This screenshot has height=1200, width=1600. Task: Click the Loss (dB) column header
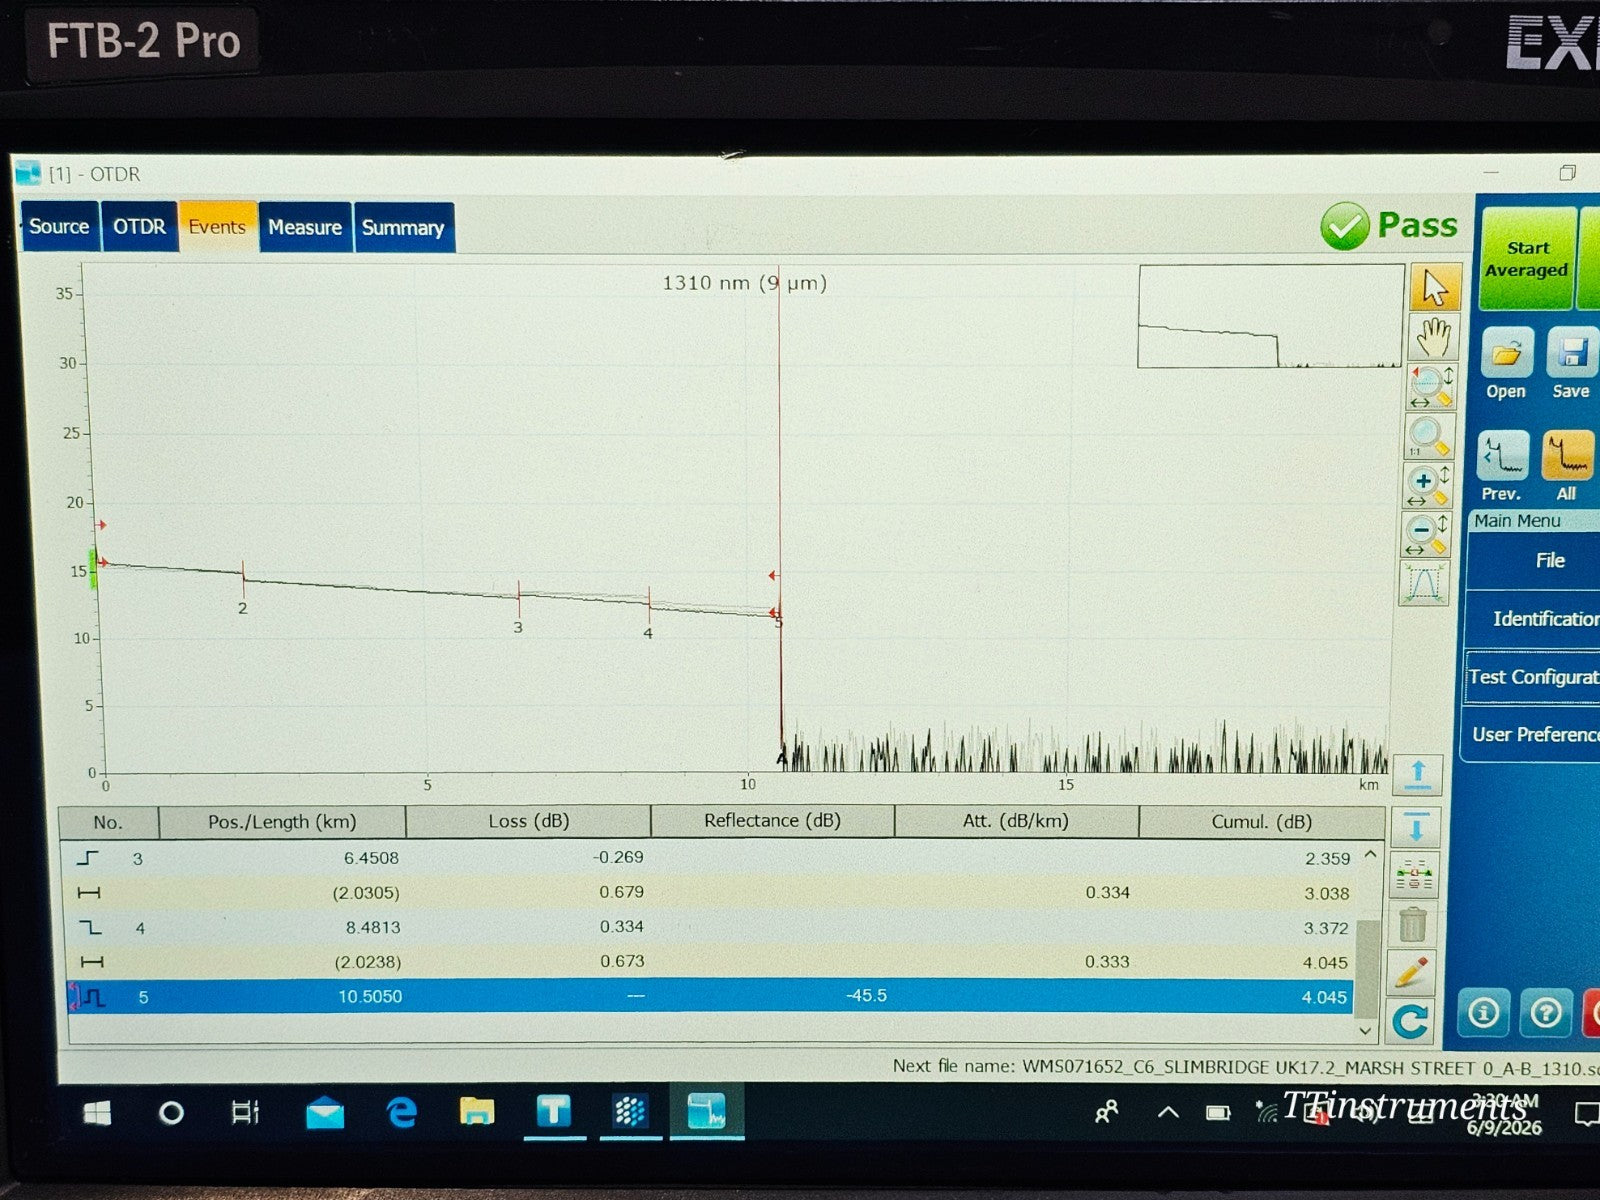pyautogui.click(x=528, y=821)
